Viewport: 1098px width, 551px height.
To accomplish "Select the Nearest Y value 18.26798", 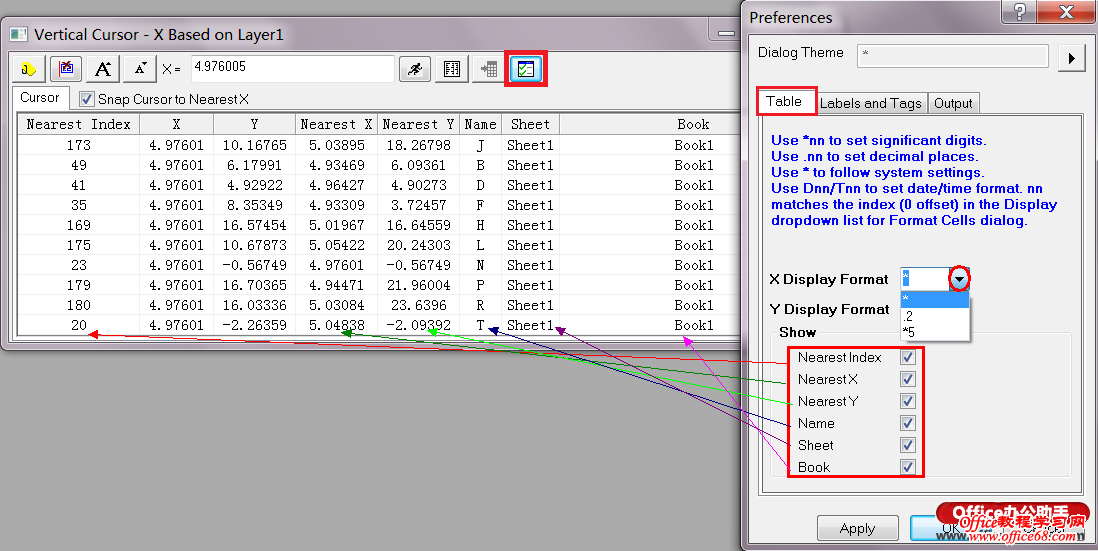I will click(418, 145).
